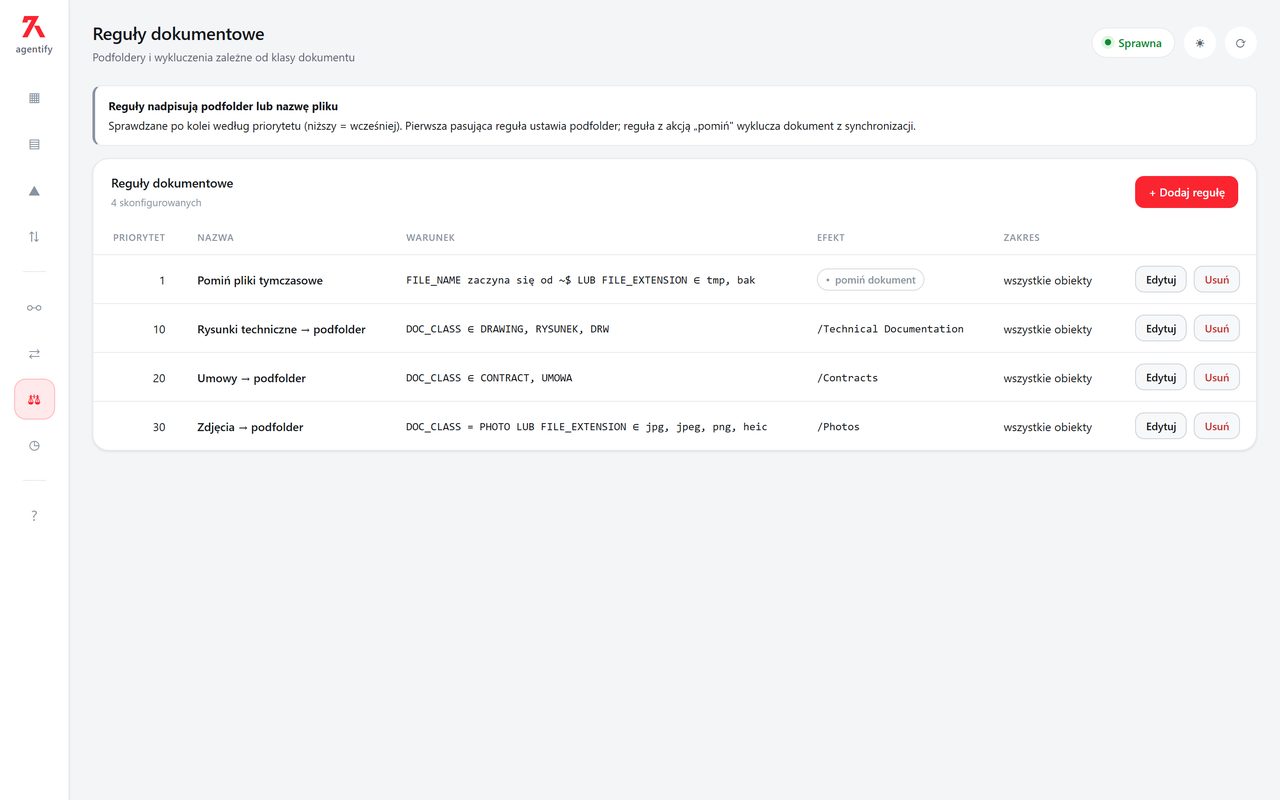Delete the Rysunki techniczne rule

(x=1217, y=329)
